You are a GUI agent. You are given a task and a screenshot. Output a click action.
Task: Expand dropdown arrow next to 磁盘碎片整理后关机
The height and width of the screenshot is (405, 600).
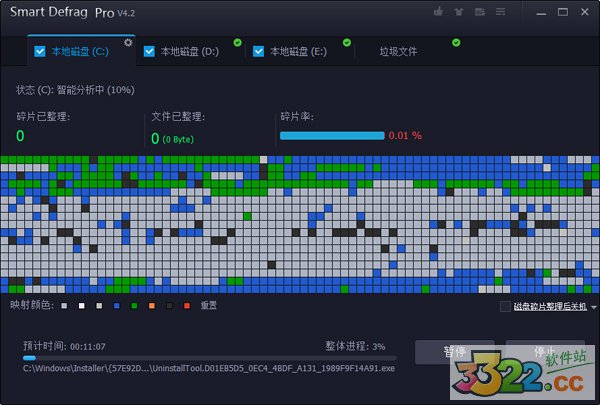[593, 307]
